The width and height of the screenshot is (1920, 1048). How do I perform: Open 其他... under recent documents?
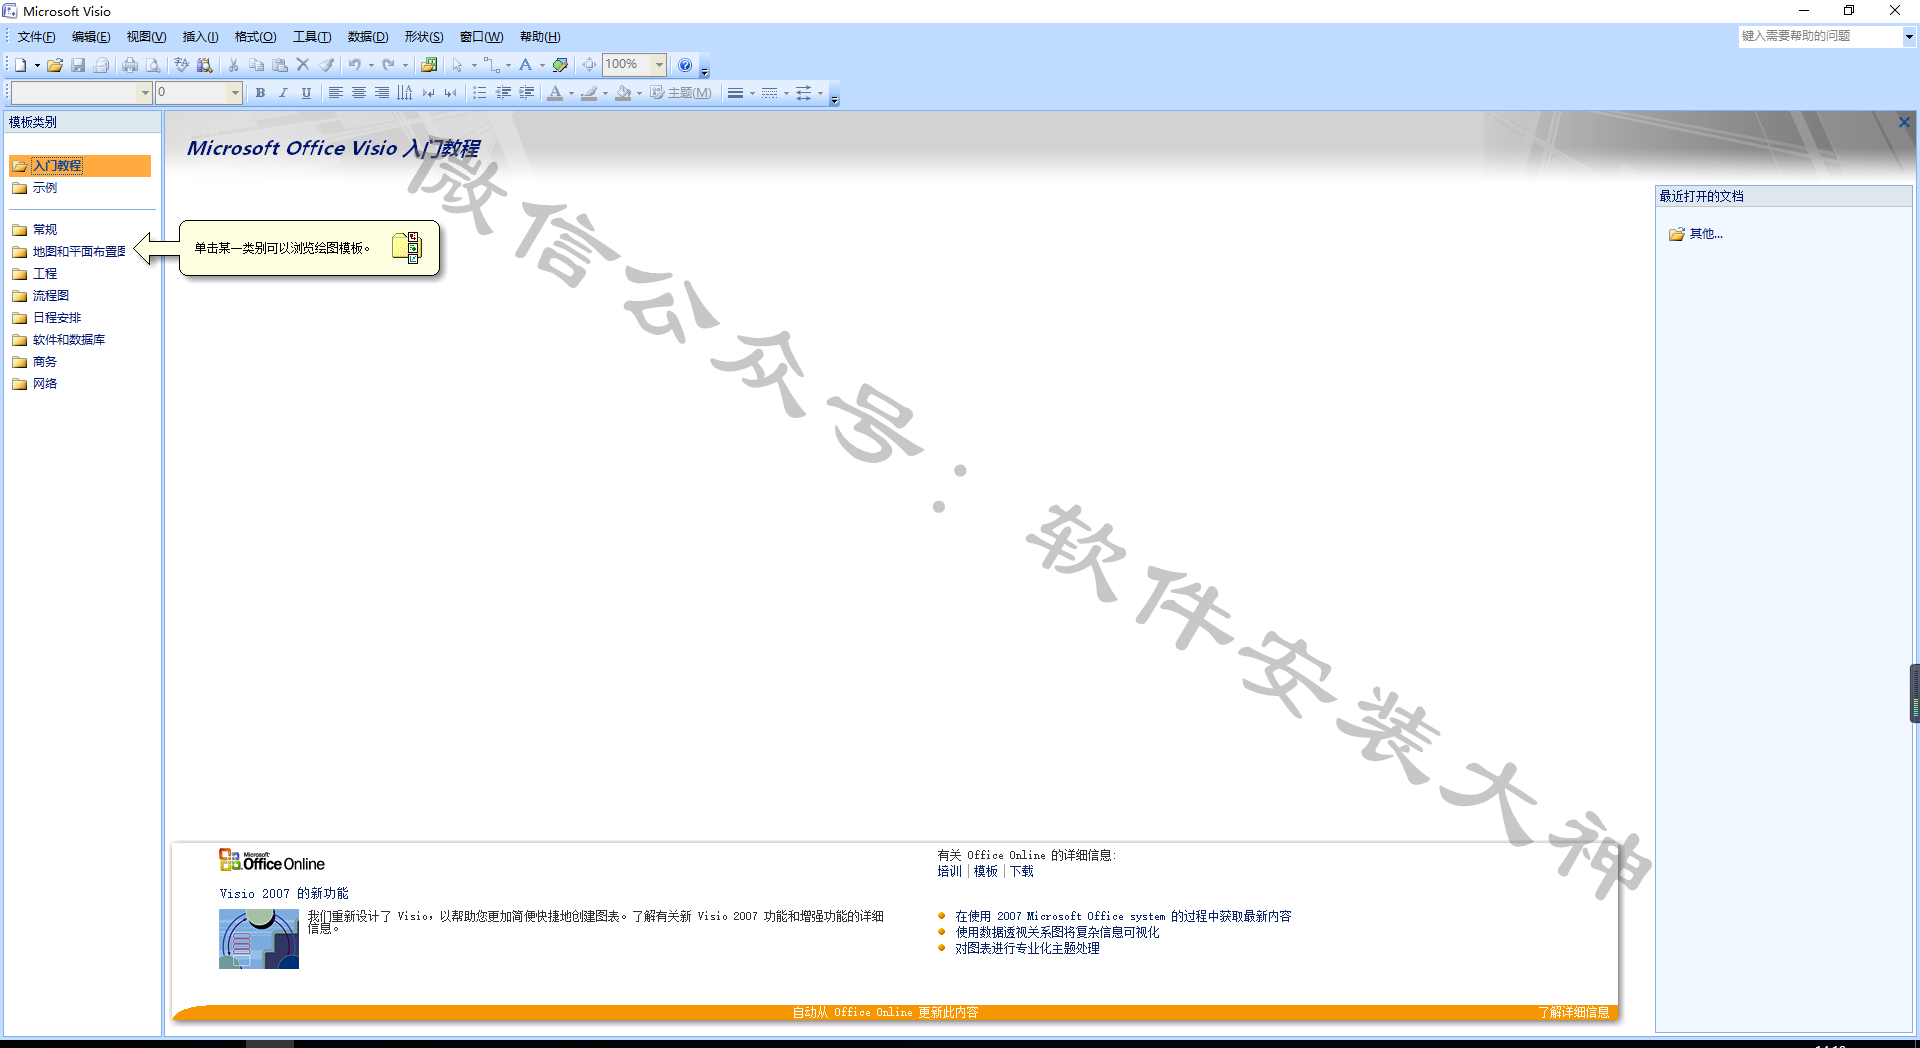pyautogui.click(x=1706, y=234)
